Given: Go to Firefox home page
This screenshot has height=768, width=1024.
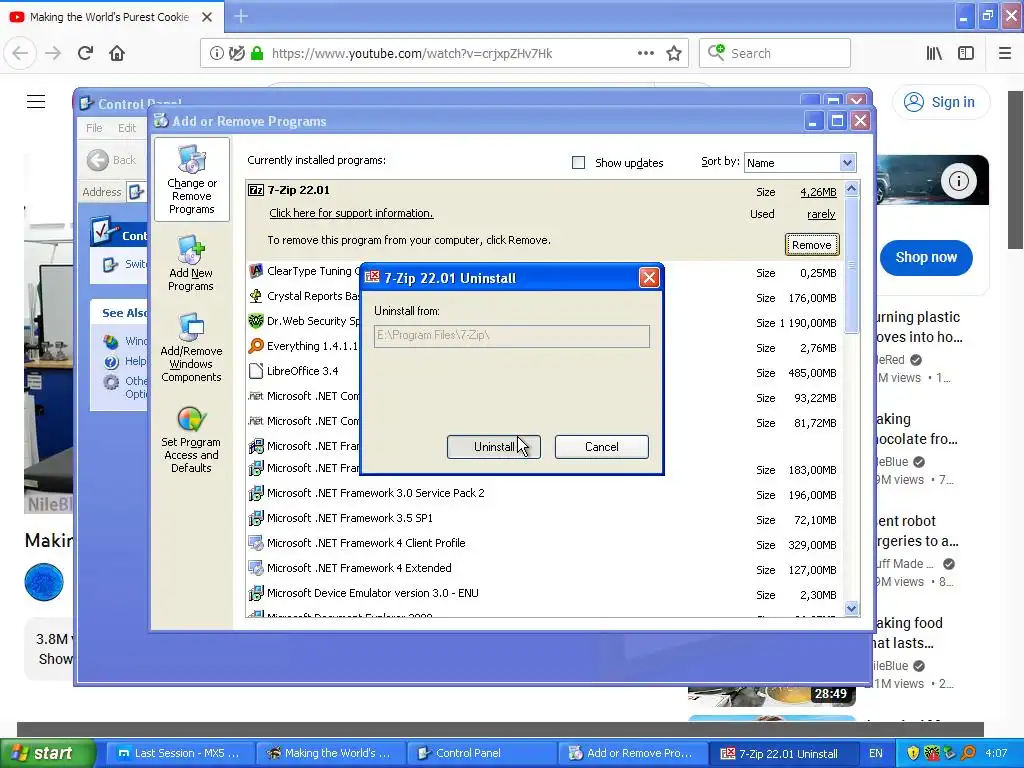Looking at the screenshot, I should coord(117,54).
